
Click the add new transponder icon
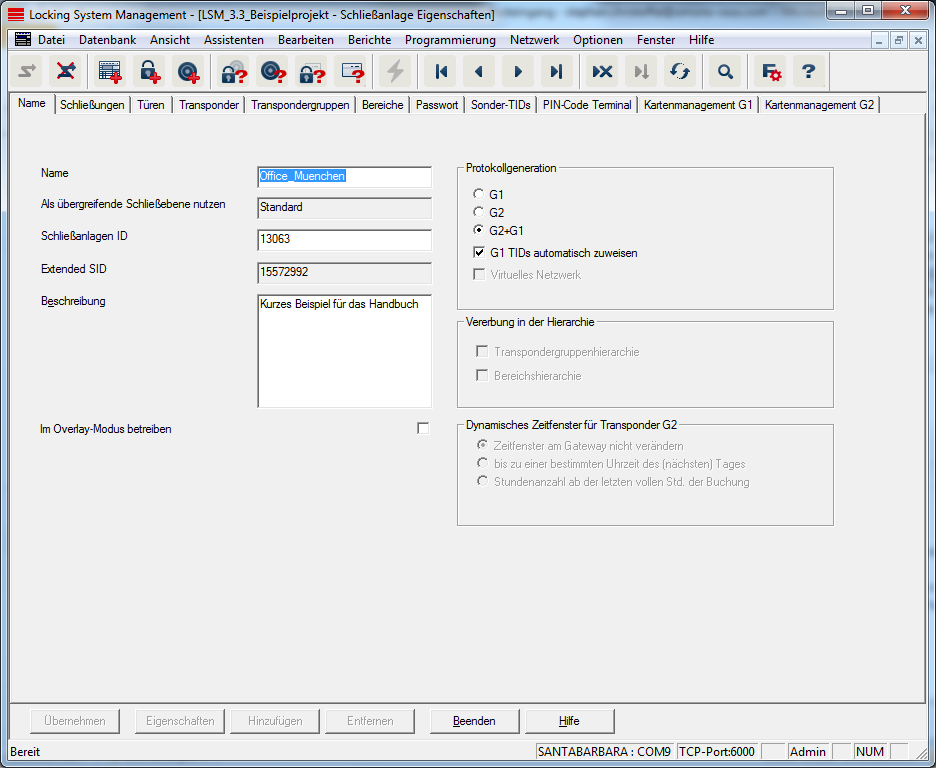188,72
